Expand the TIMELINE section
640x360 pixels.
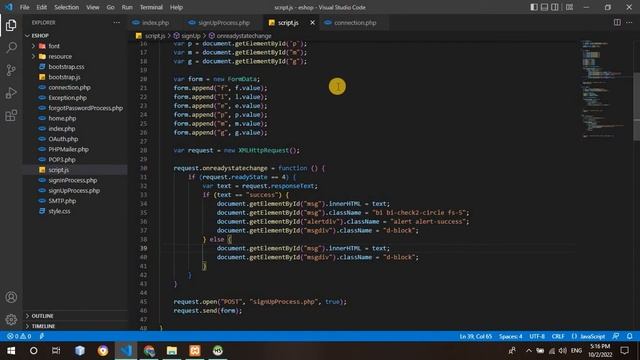click(43, 326)
